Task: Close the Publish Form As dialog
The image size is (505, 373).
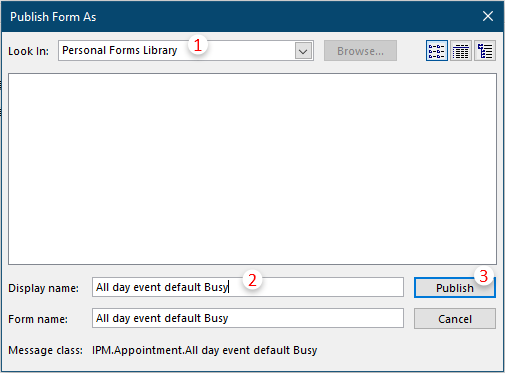Action: click(x=488, y=16)
